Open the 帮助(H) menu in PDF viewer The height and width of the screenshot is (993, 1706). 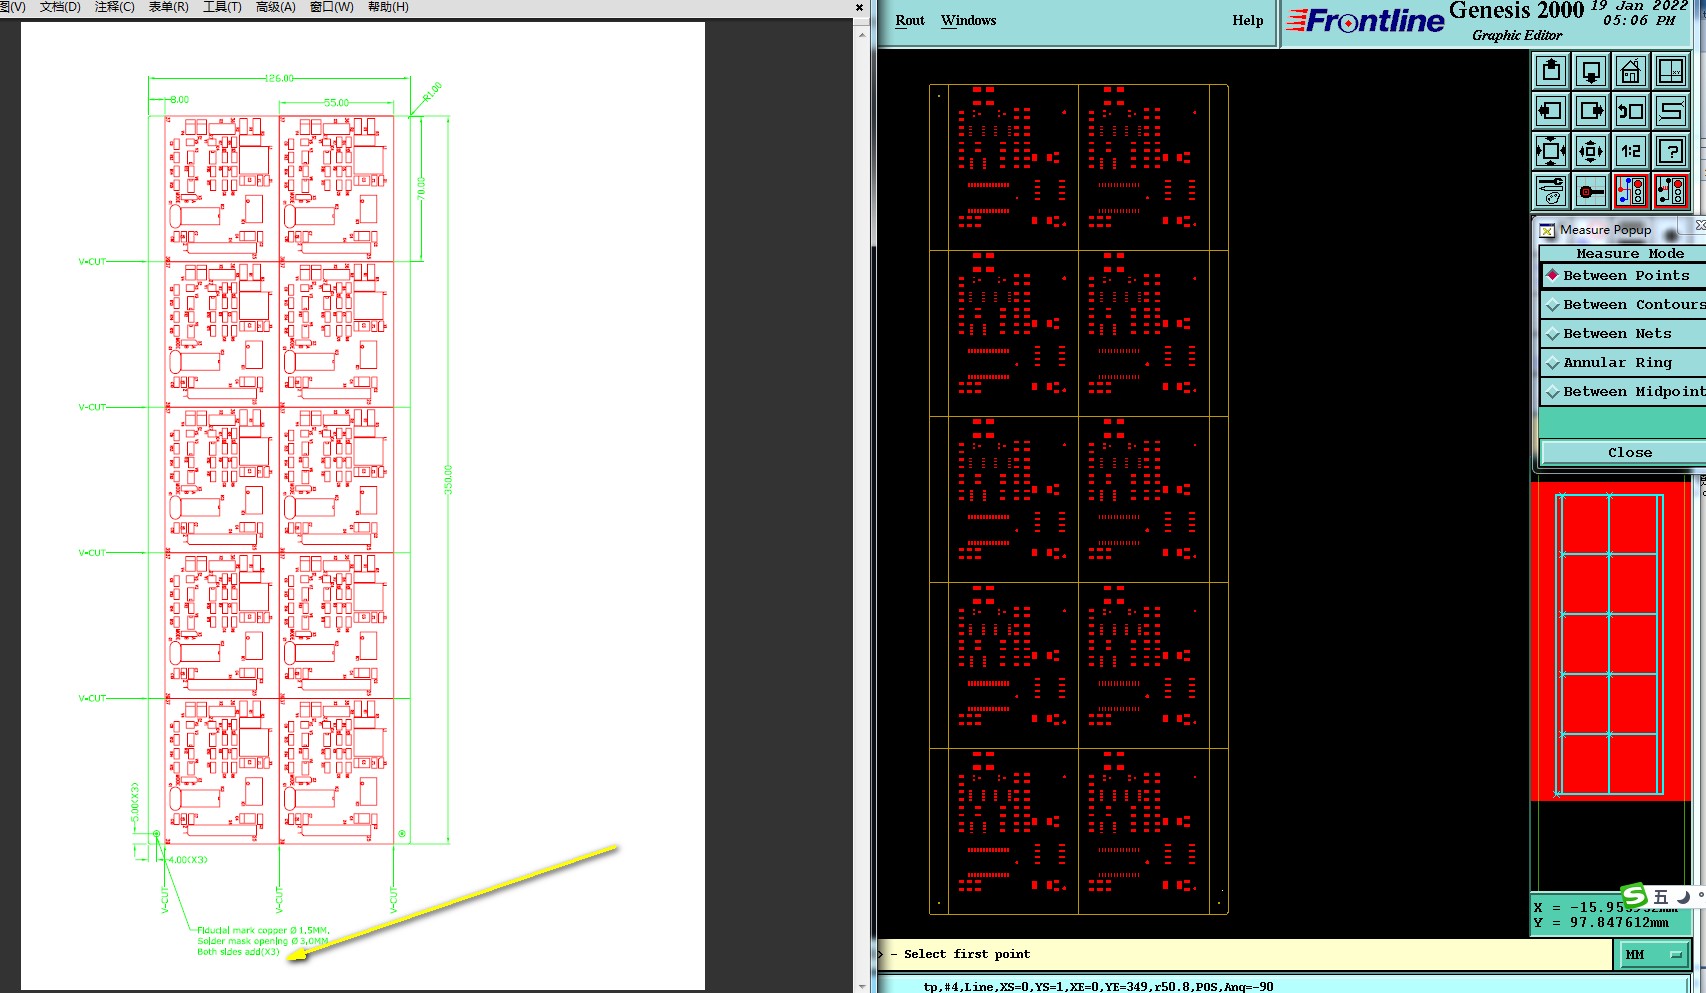click(x=388, y=7)
